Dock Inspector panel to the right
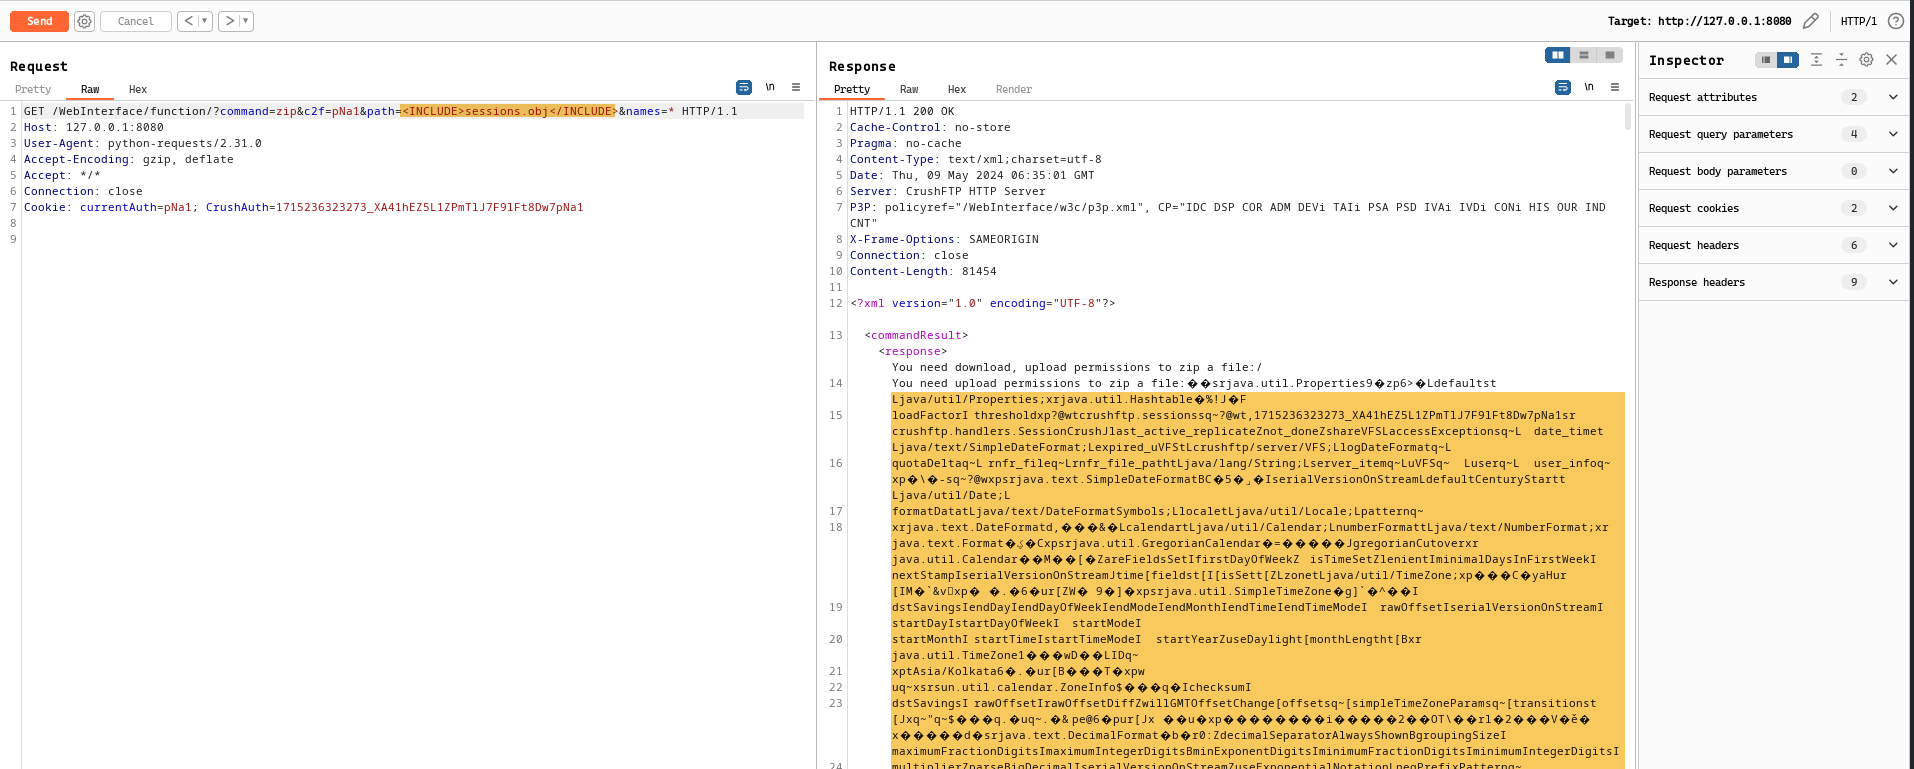Screen dimensions: 1914x769 point(1787,60)
